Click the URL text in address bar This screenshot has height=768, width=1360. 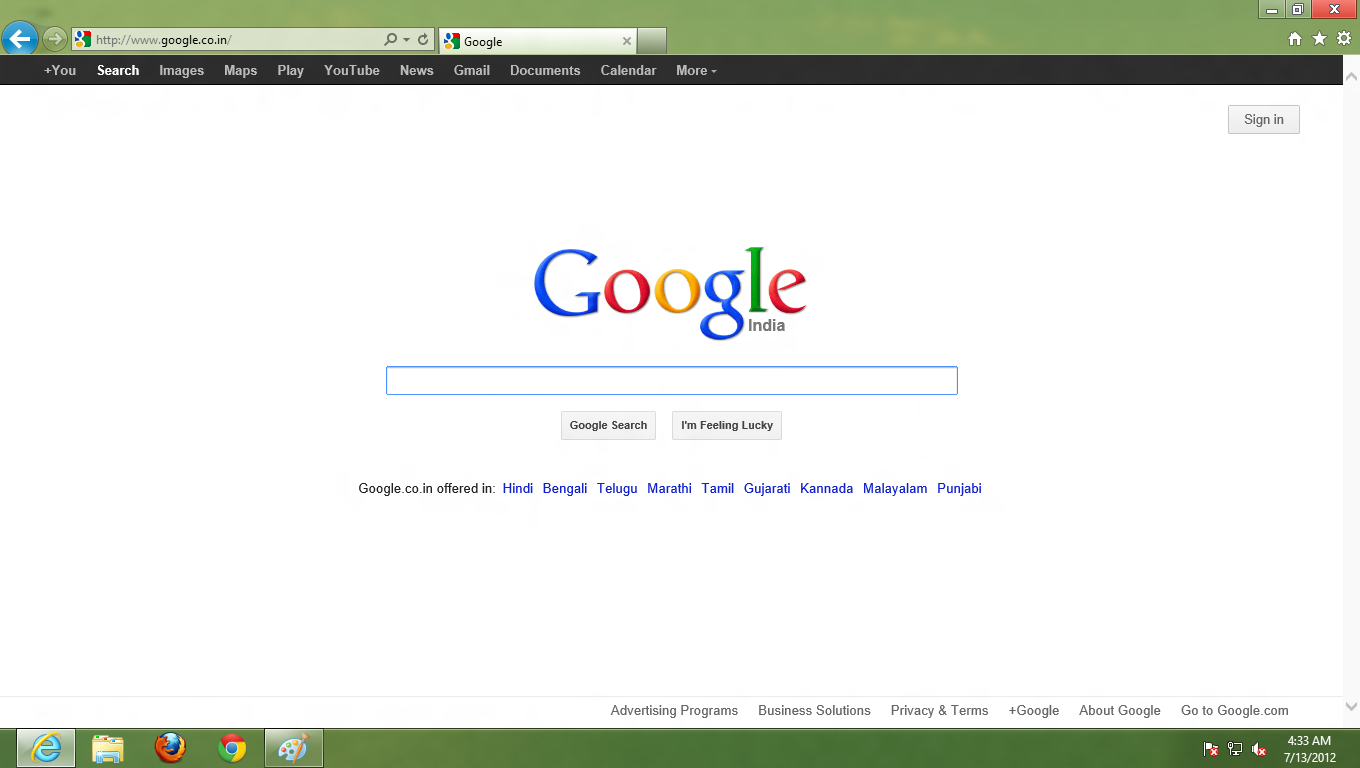coord(164,40)
